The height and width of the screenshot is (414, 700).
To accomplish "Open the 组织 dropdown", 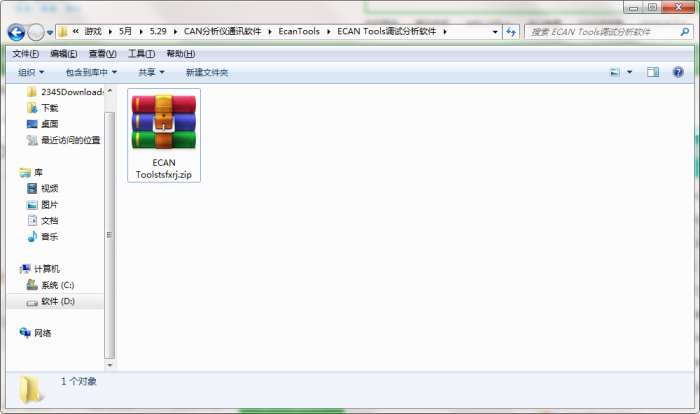I will pos(31,72).
